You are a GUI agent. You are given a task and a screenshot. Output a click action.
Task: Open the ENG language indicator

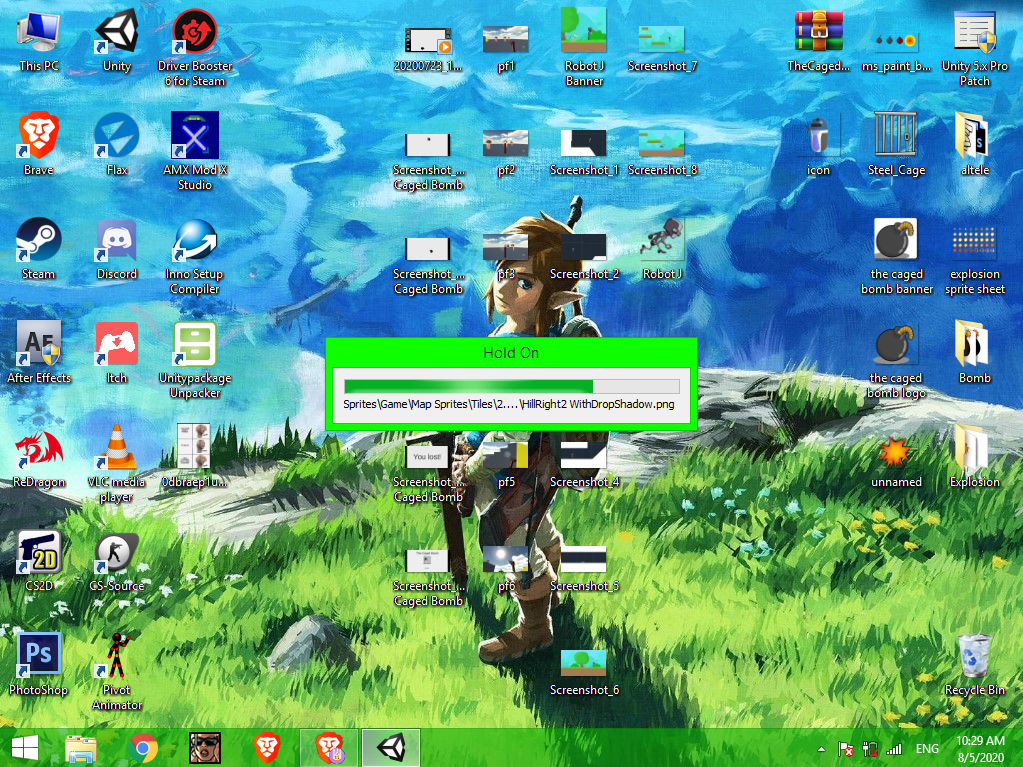(x=927, y=749)
